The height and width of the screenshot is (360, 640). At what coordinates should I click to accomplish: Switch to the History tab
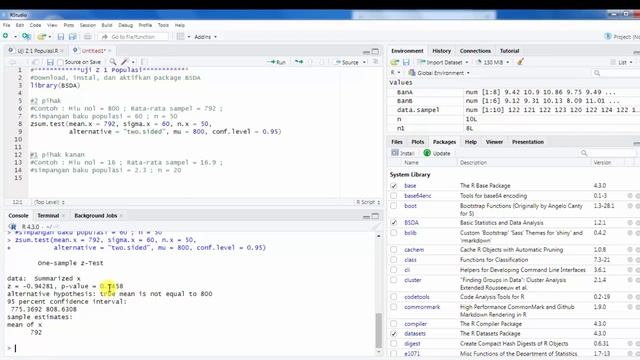pos(441,51)
